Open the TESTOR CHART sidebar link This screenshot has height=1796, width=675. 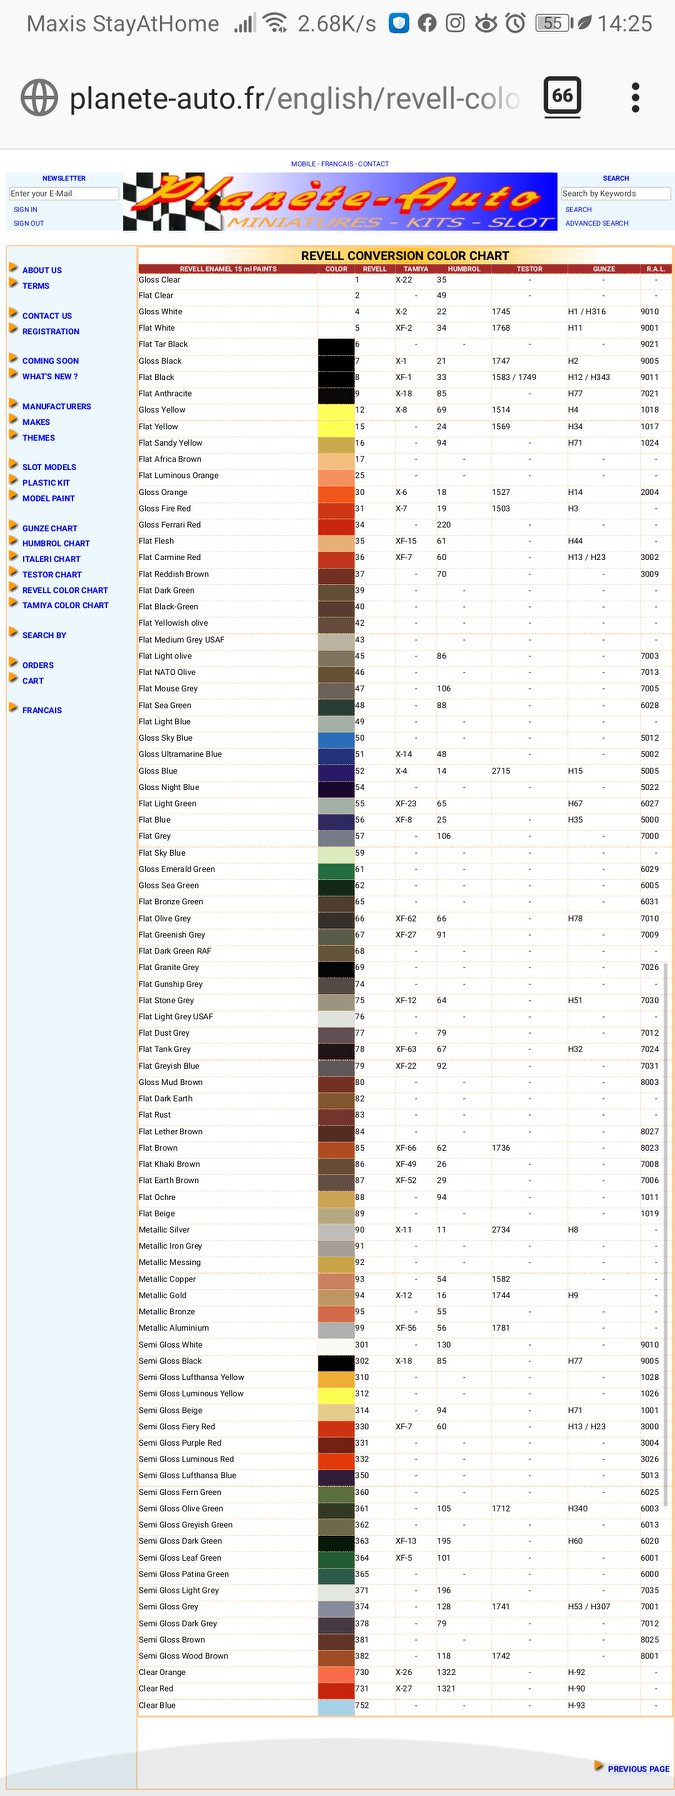point(52,574)
